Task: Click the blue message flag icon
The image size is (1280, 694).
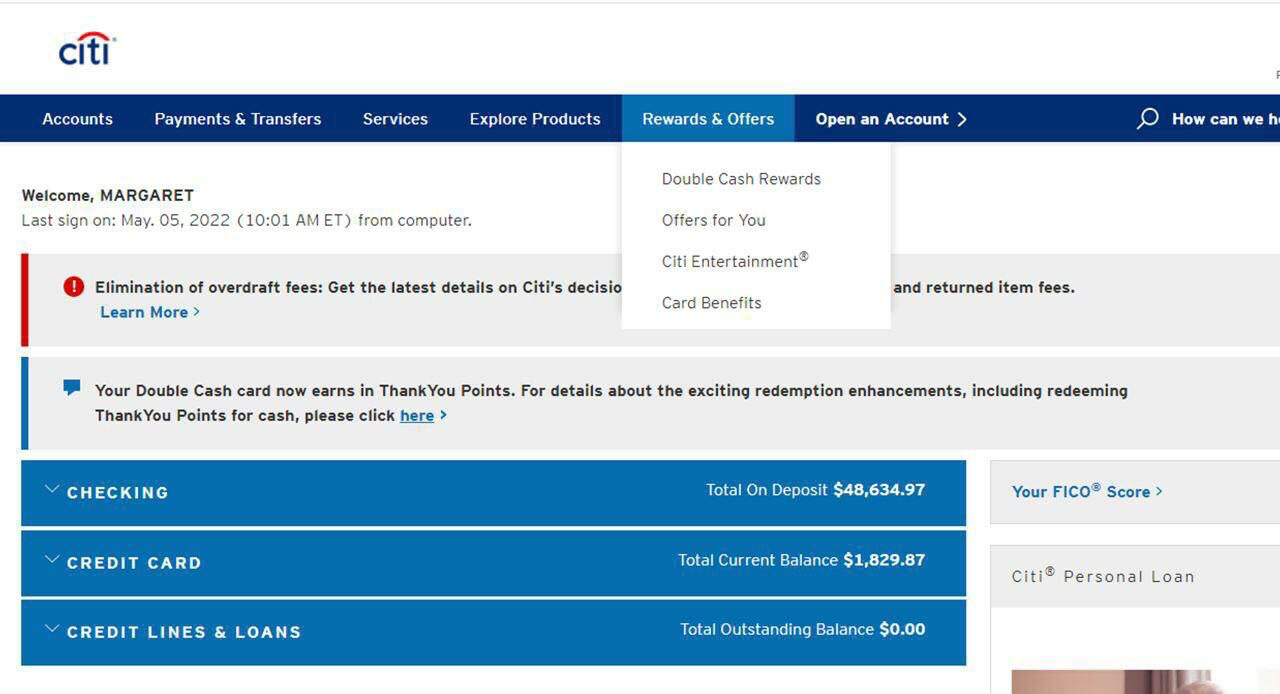Action: pyautogui.click(x=72, y=388)
